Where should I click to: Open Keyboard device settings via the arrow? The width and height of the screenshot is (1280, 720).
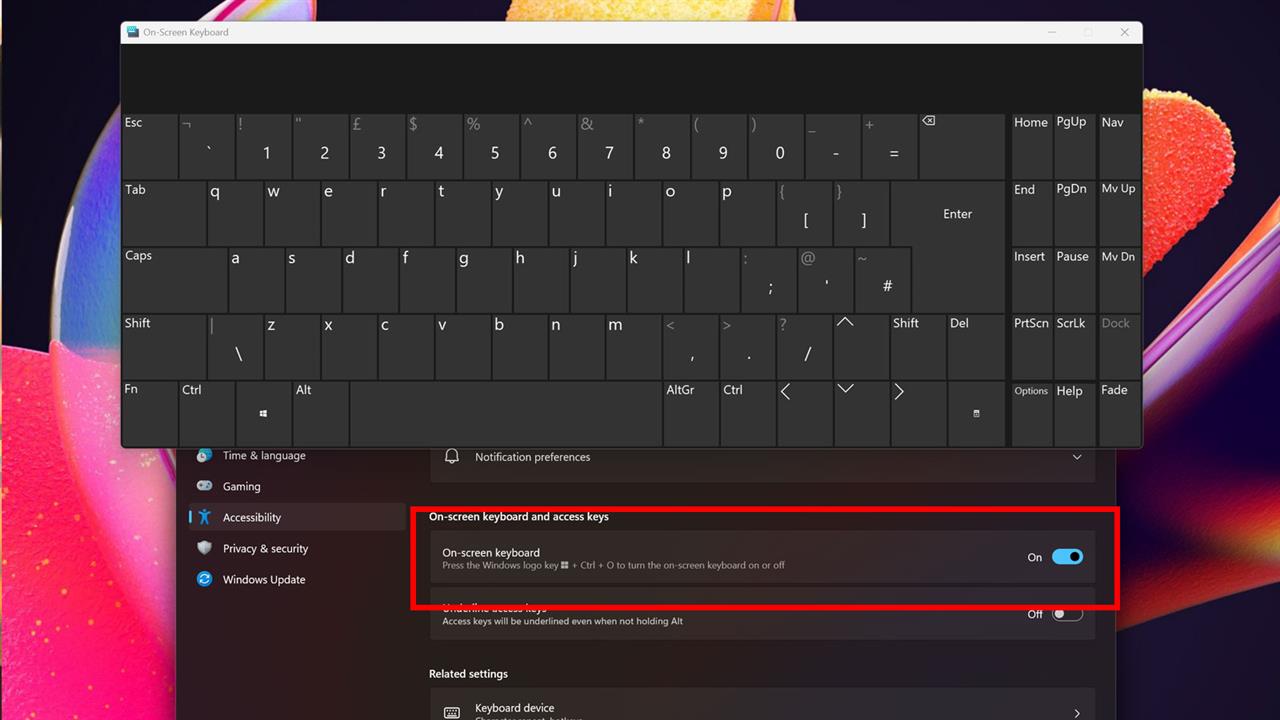coord(1077,713)
